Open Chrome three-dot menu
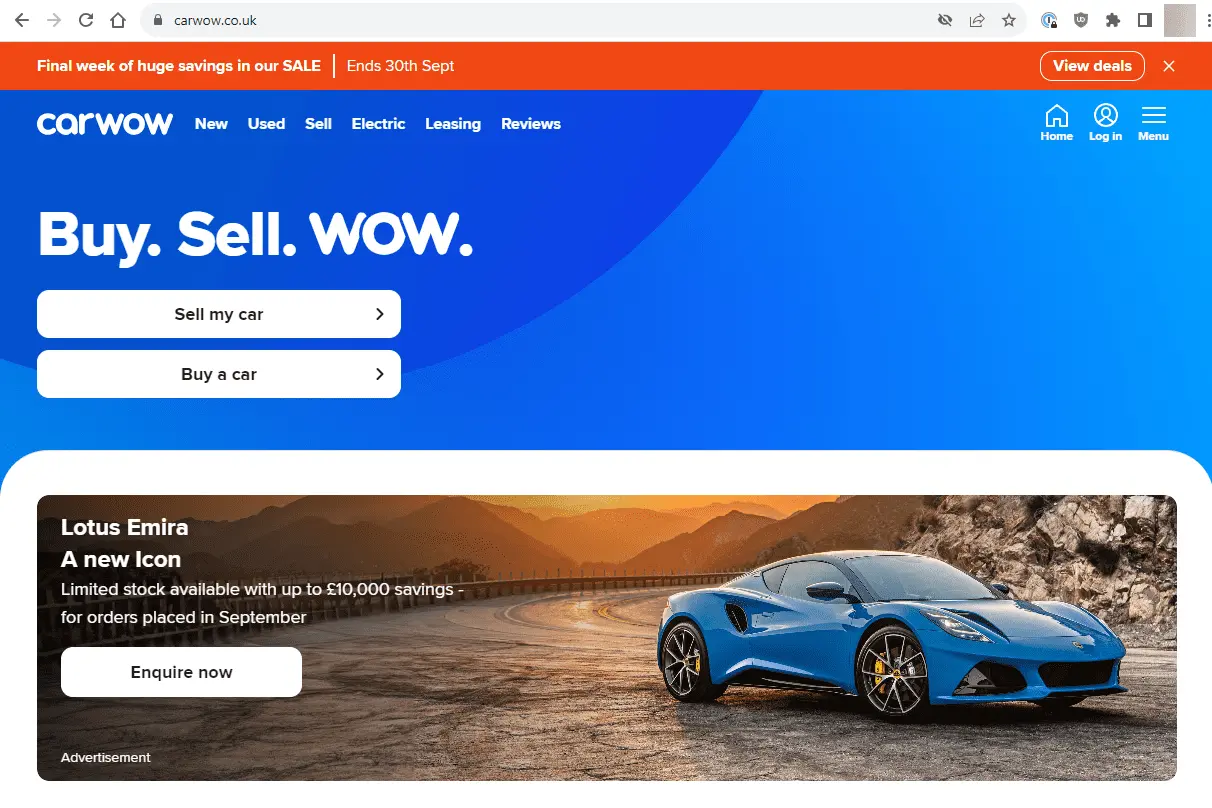The height and width of the screenshot is (808, 1212). click(1207, 20)
